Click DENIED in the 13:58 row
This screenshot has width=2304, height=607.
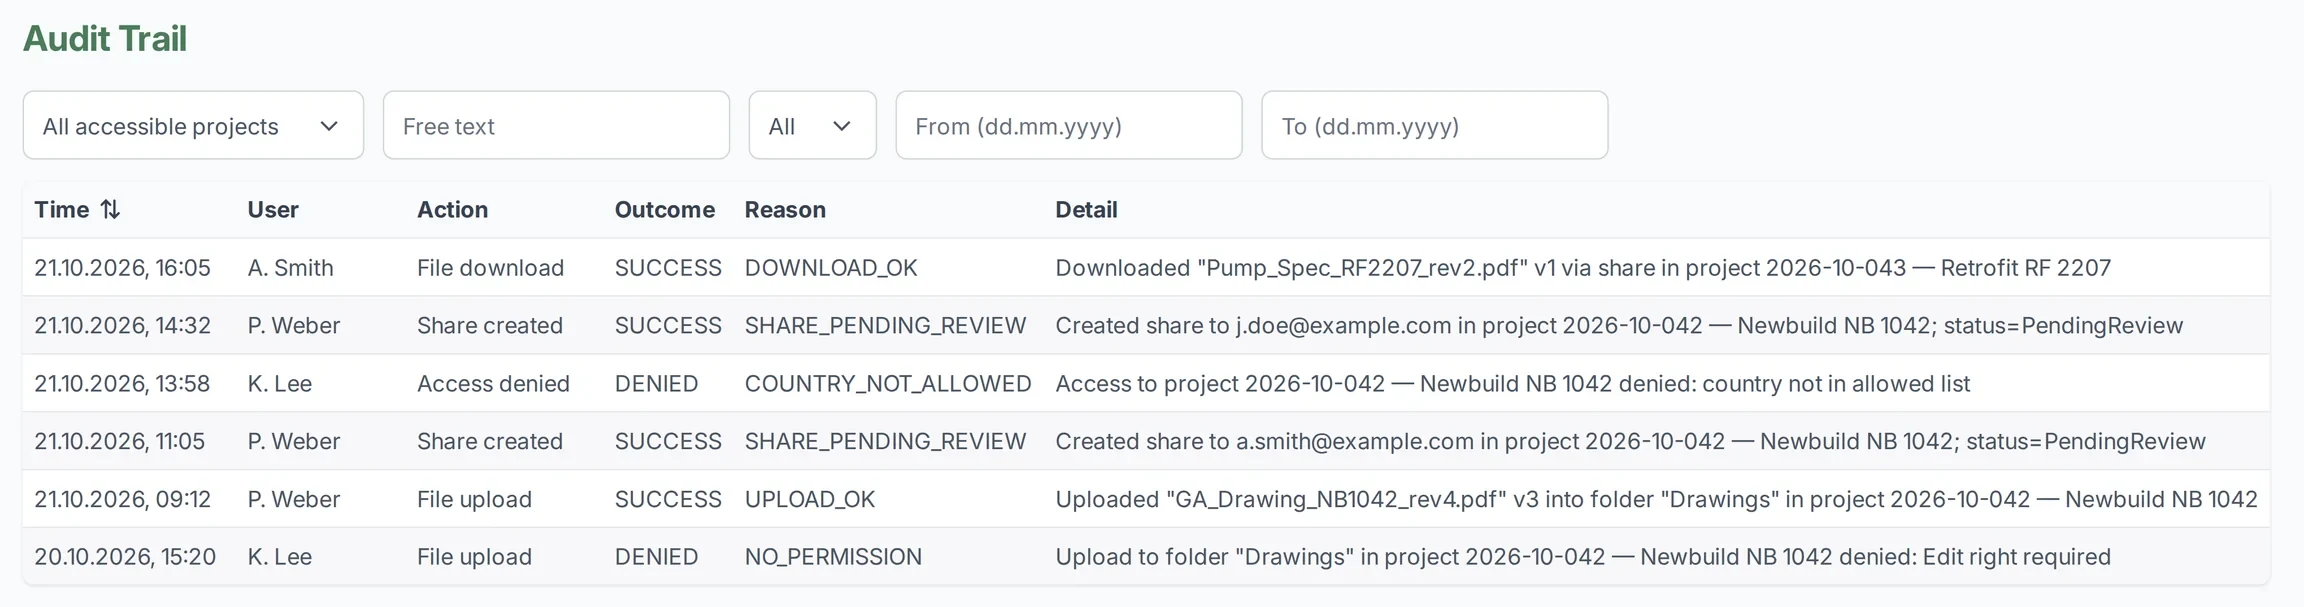(656, 383)
